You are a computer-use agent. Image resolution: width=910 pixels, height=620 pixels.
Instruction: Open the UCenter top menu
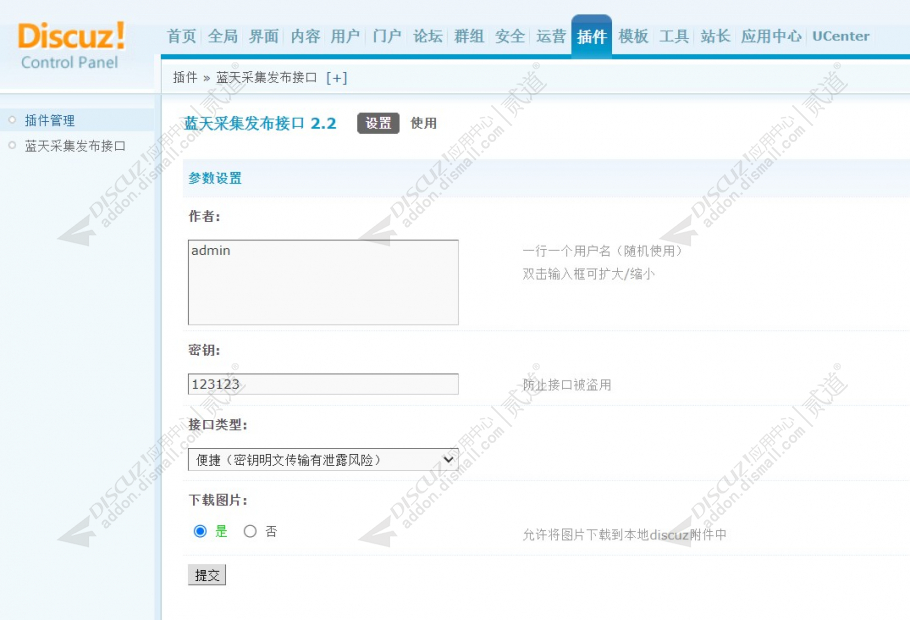click(x=841, y=36)
